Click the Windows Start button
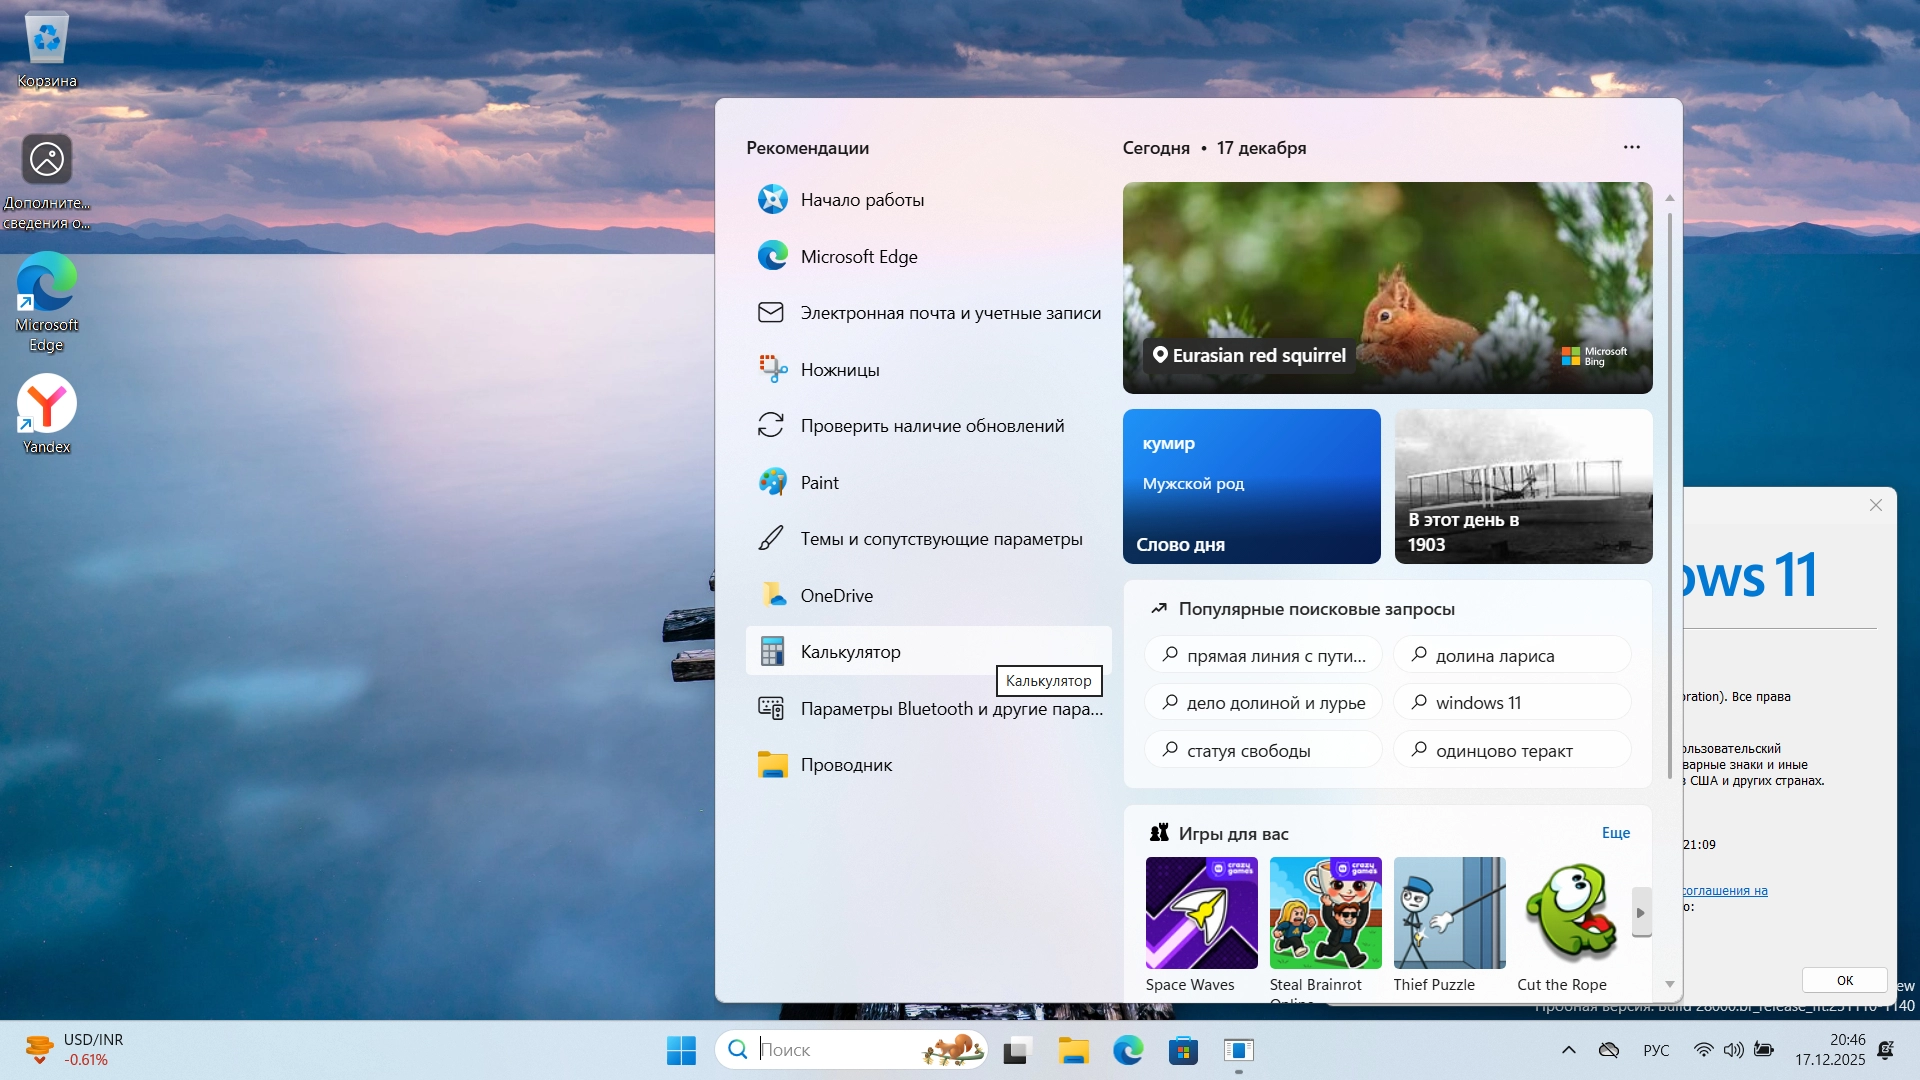This screenshot has height=1080, width=1920. 681,1050
